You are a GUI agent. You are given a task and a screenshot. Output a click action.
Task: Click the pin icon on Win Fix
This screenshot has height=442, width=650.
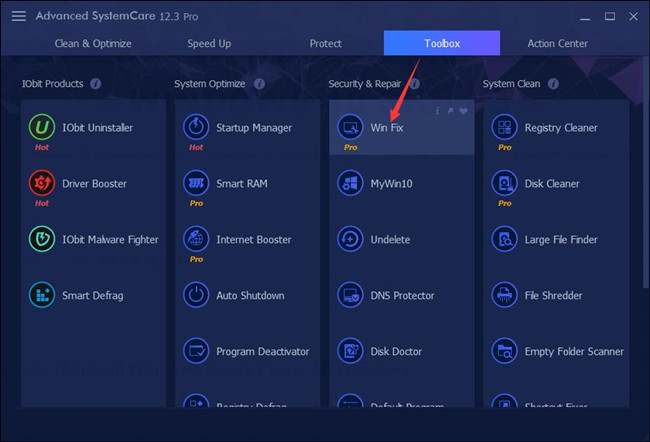pos(450,111)
